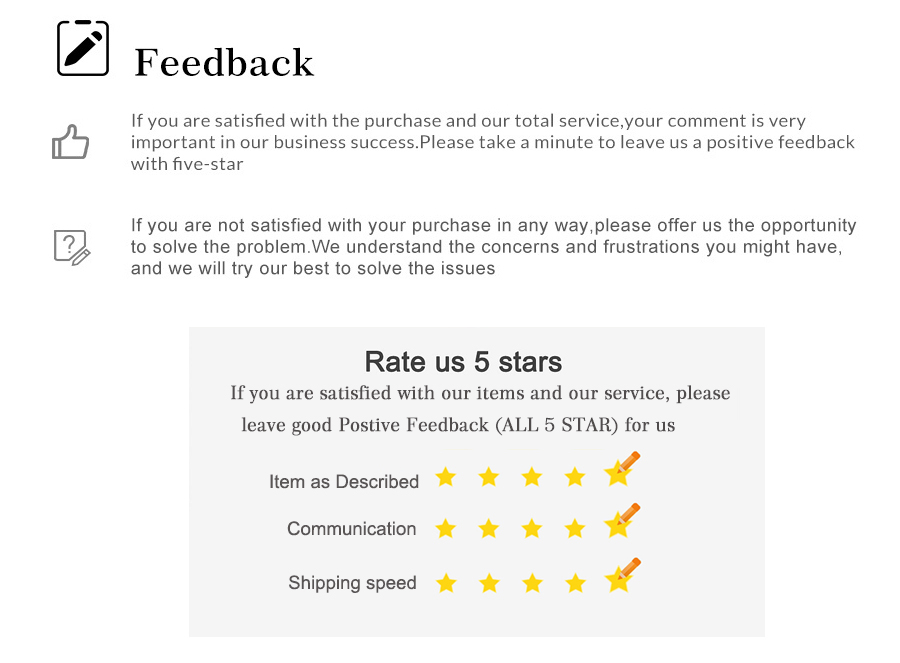The image size is (900, 663).
Task: Click the Rate us 5 stars heading
Action: (x=463, y=362)
